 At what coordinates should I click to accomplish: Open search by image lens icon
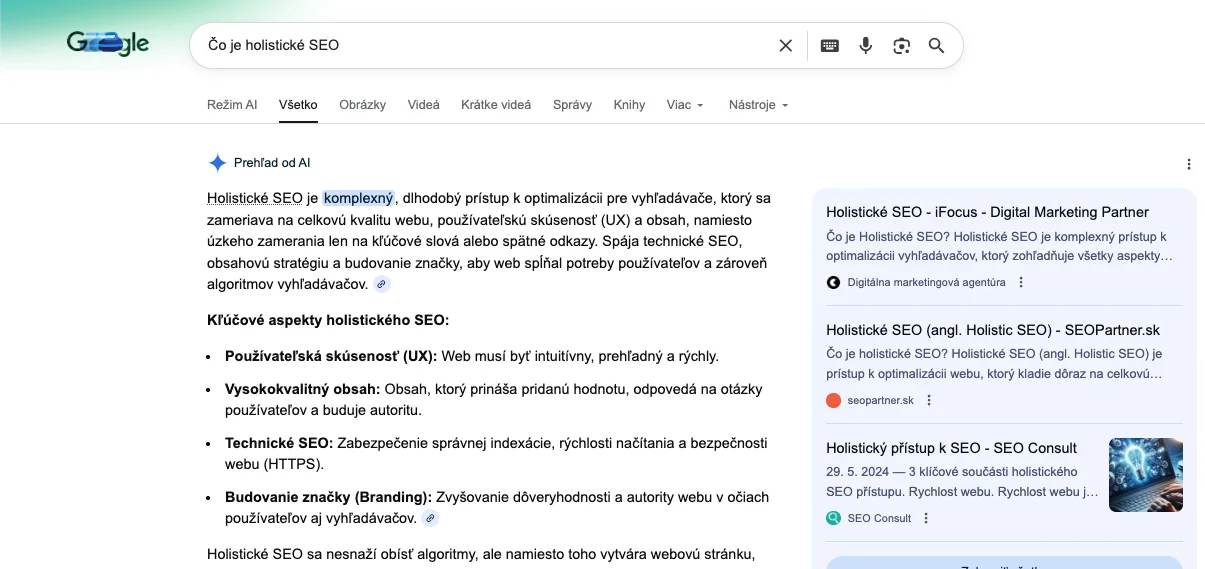902,45
